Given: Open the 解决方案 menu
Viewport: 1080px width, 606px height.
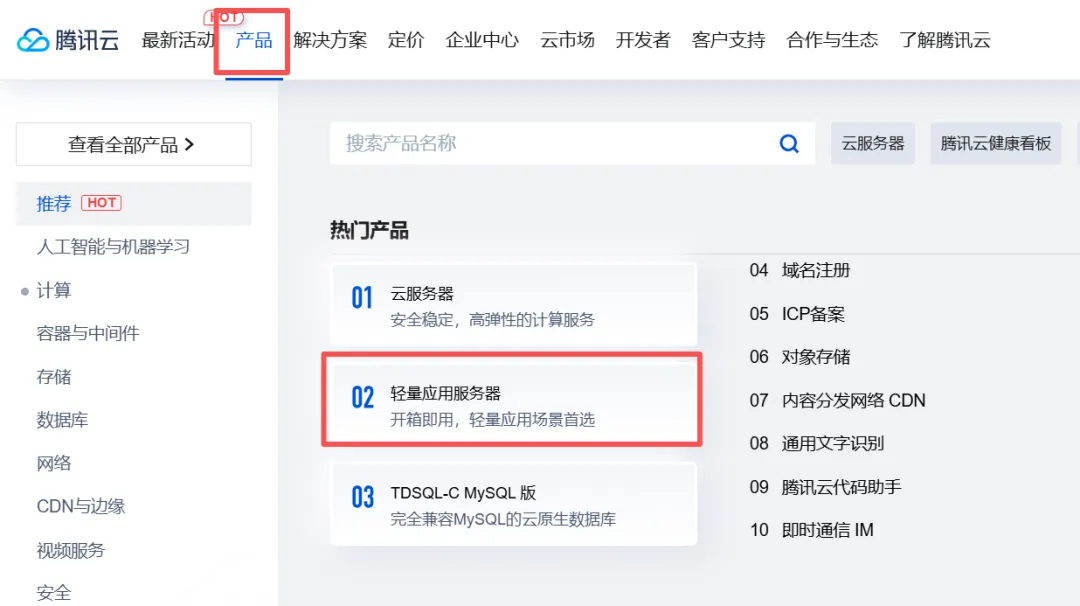Looking at the screenshot, I should [330, 40].
